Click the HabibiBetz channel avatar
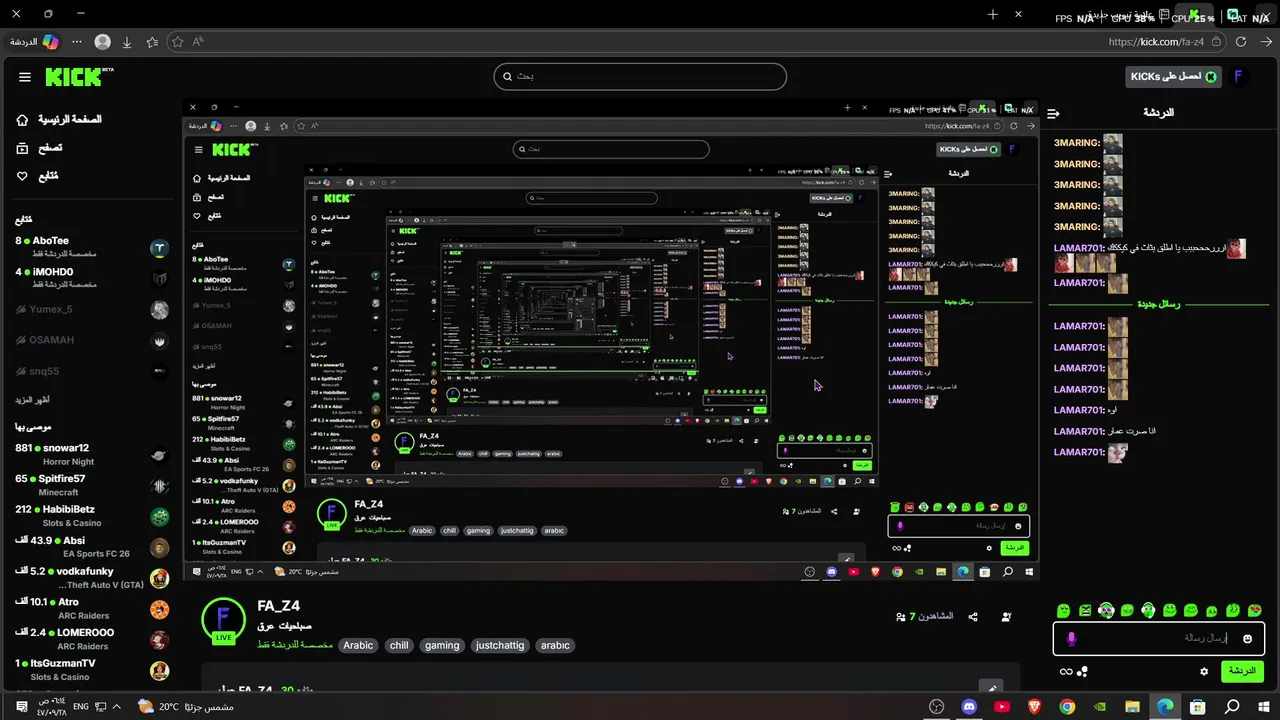 pyautogui.click(x=159, y=517)
